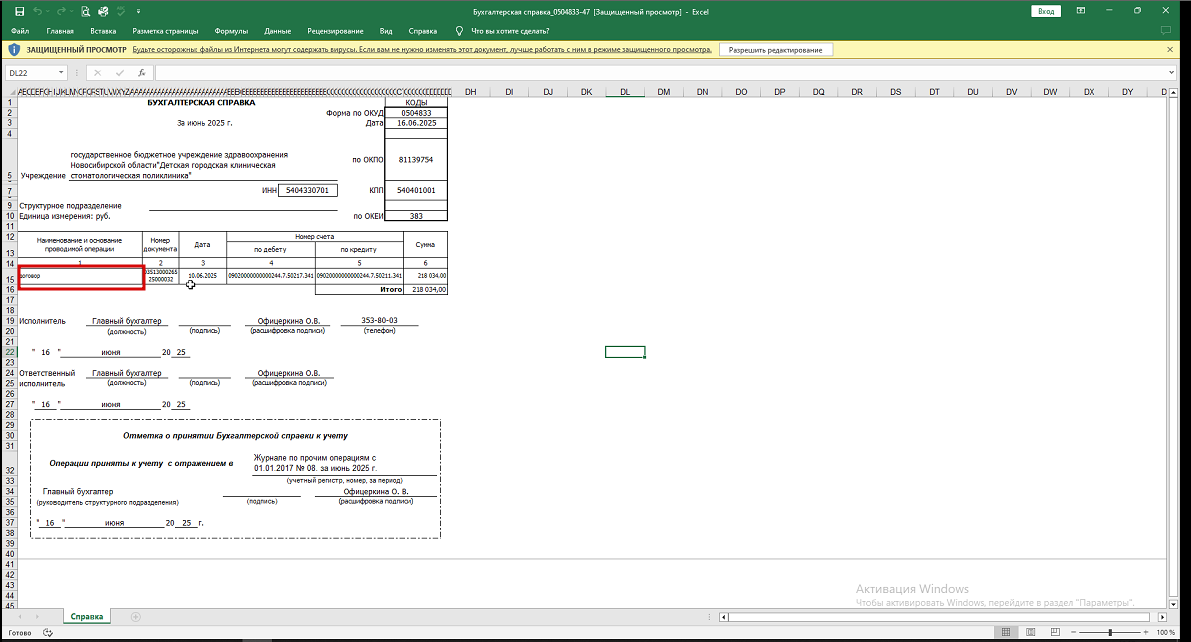Click previous sheet navigation arrow
Viewport: 1191px width, 642px height.
(20, 617)
